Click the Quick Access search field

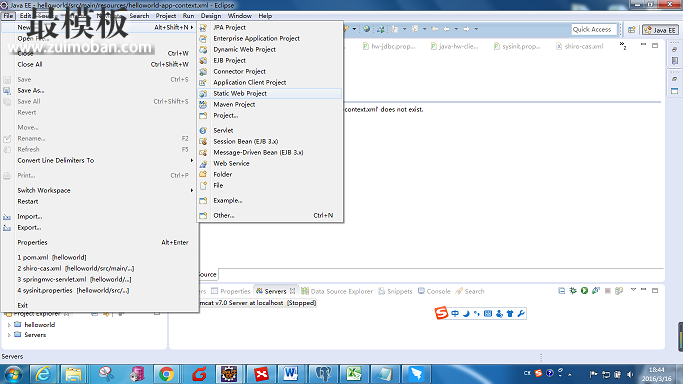(x=594, y=29)
